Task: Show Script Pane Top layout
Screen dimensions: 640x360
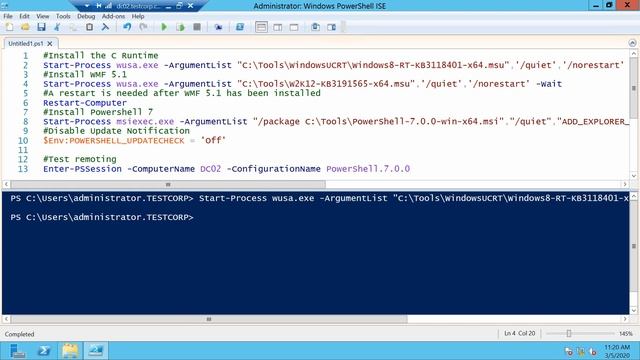Action: tap(261, 27)
